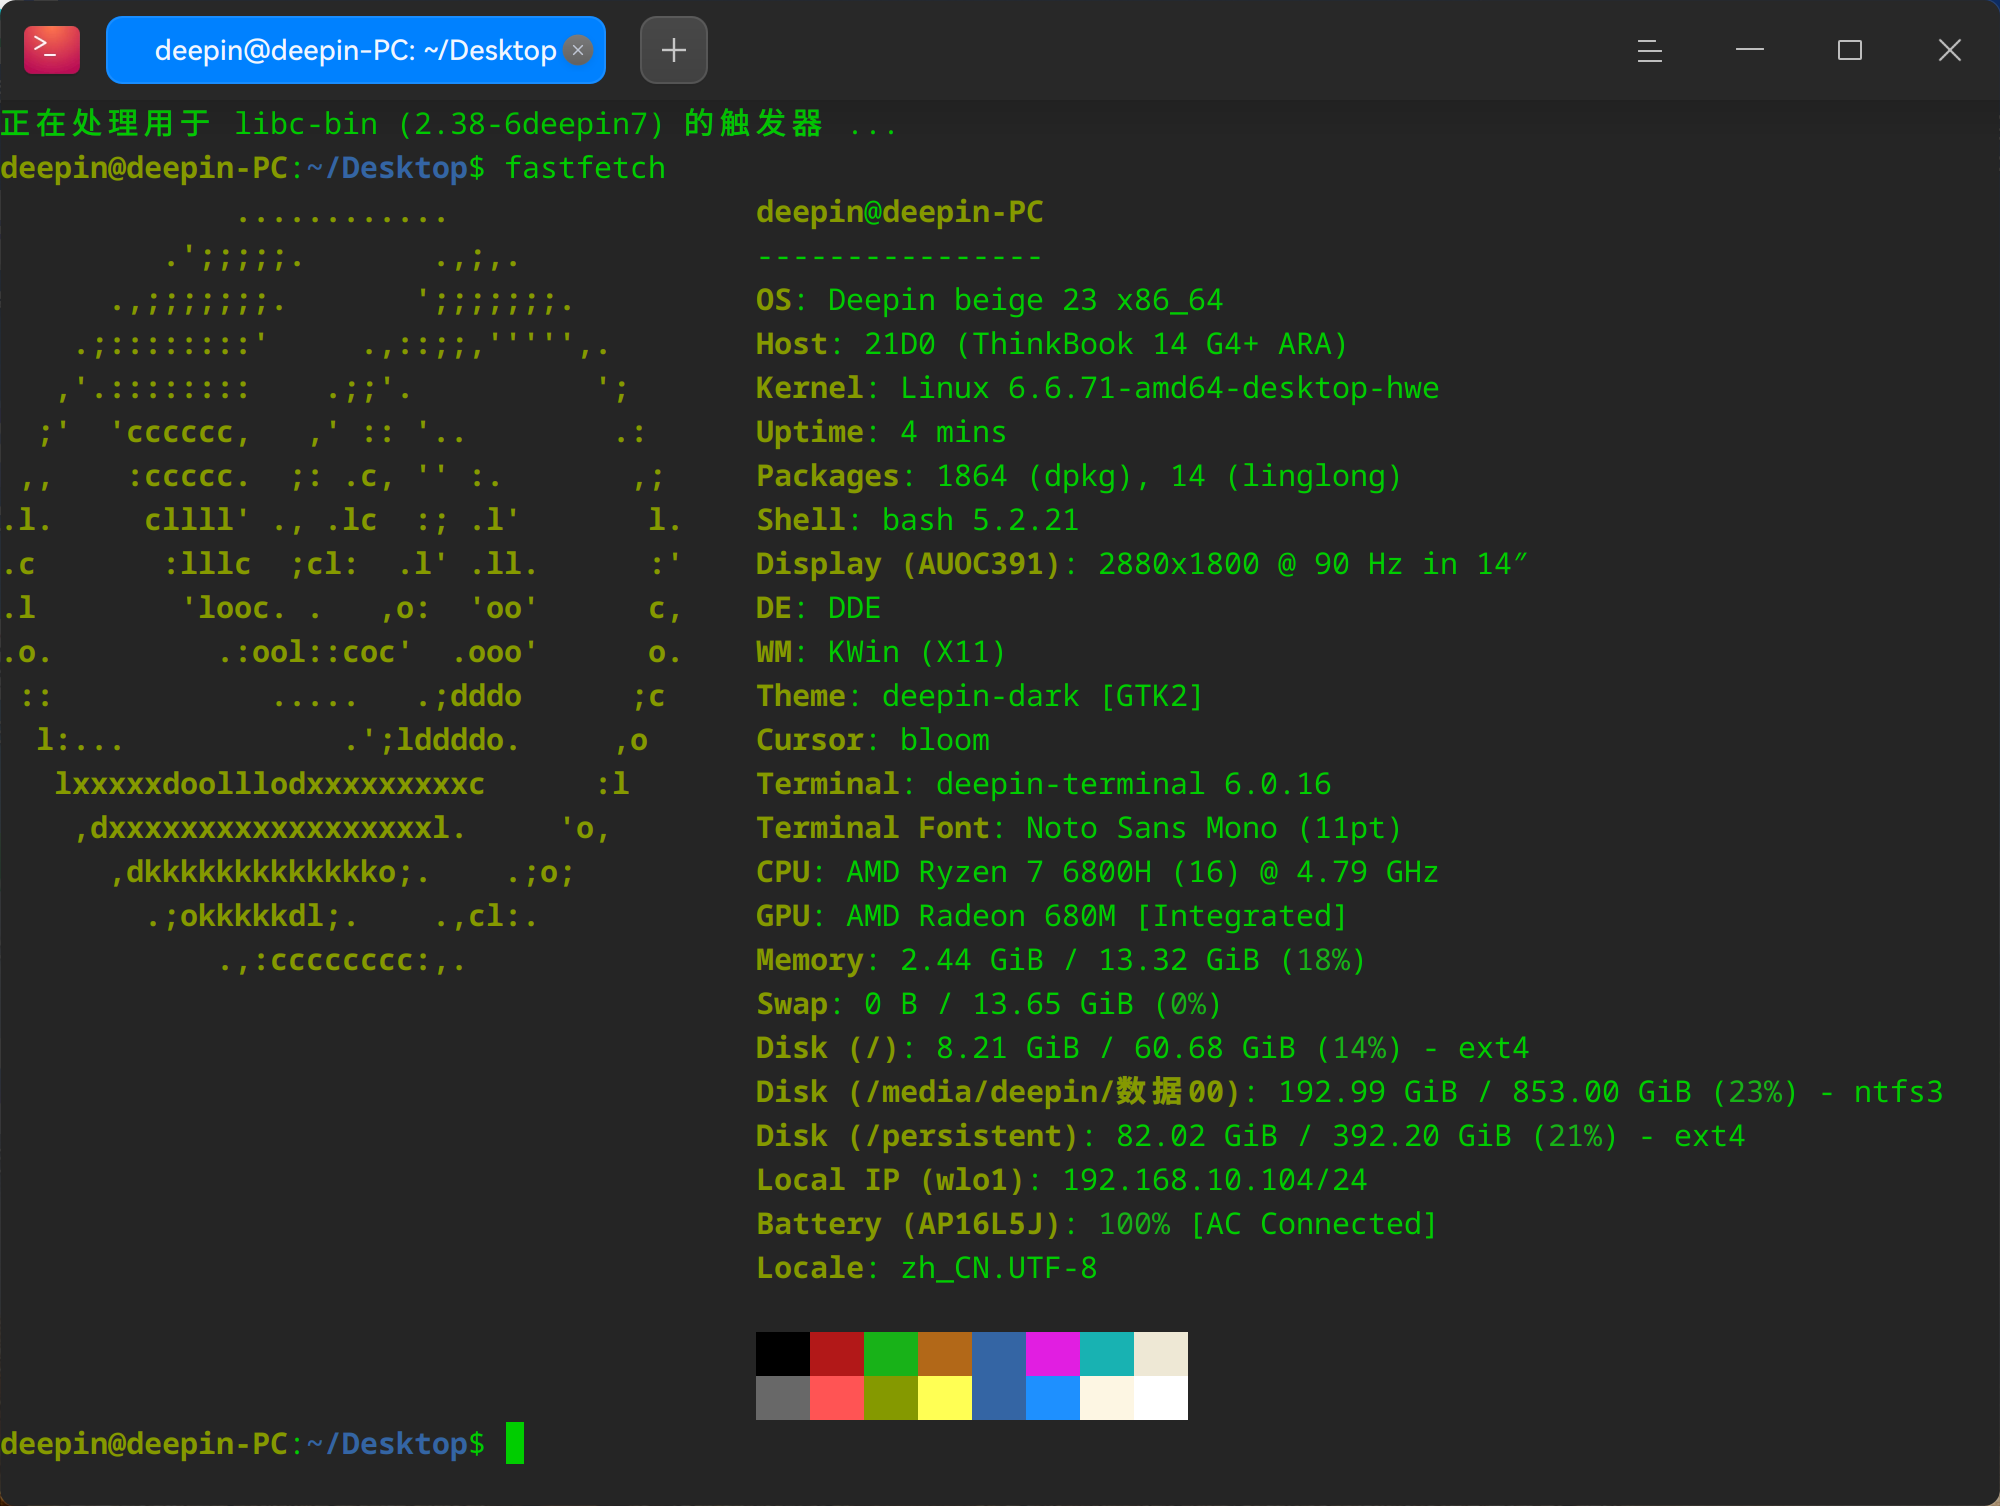This screenshot has height=1506, width=2000.
Task: Click the brown-orange color block
Action: pos(945,1354)
